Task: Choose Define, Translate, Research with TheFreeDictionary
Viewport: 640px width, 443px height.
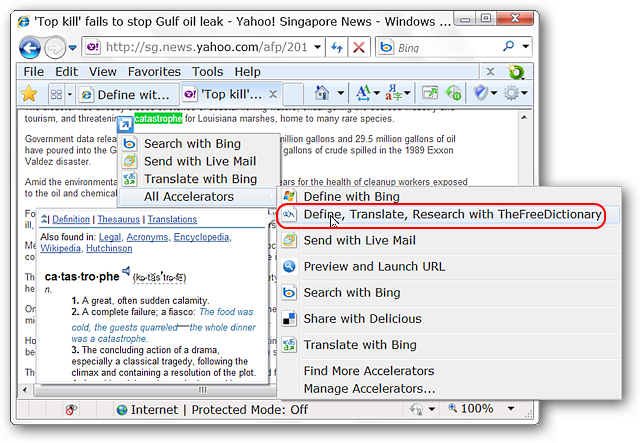Action: [449, 214]
